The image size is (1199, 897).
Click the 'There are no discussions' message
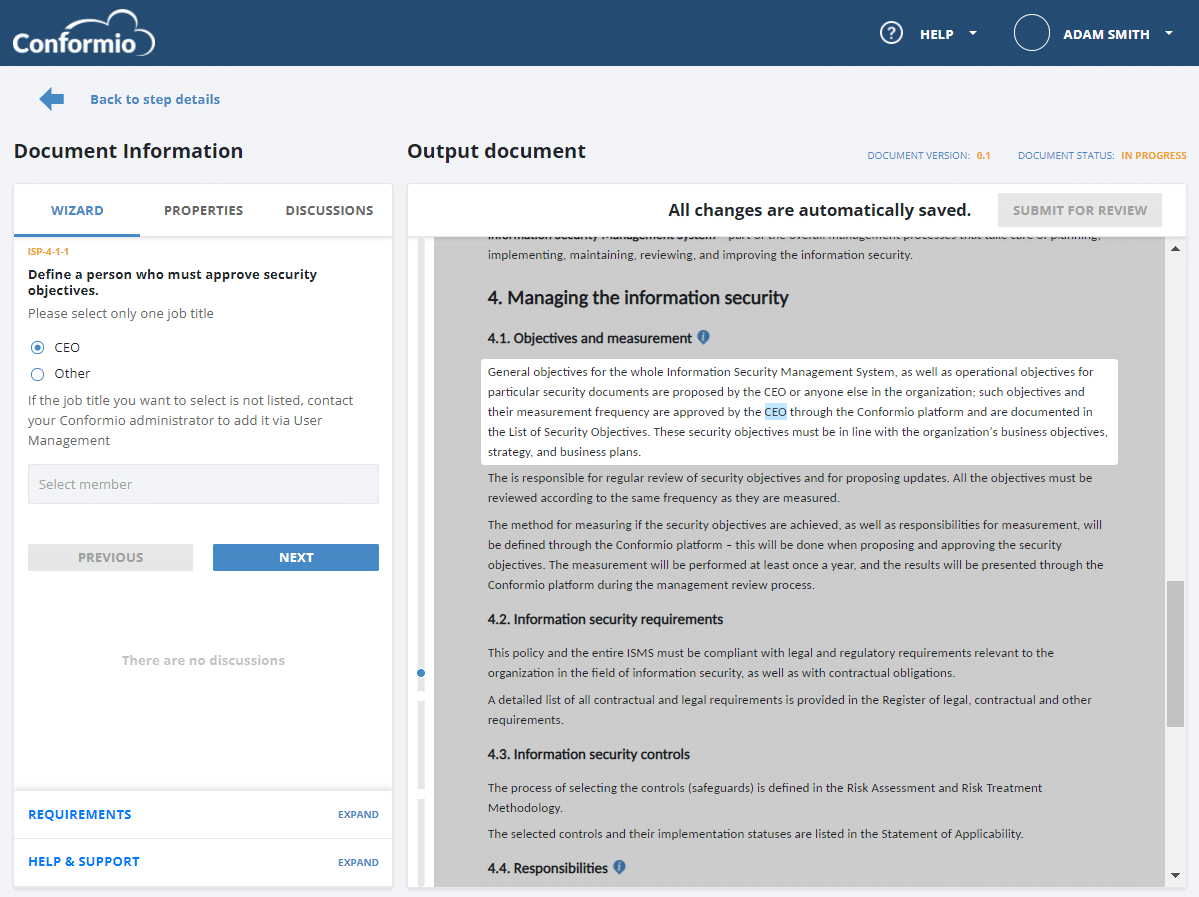[203, 660]
